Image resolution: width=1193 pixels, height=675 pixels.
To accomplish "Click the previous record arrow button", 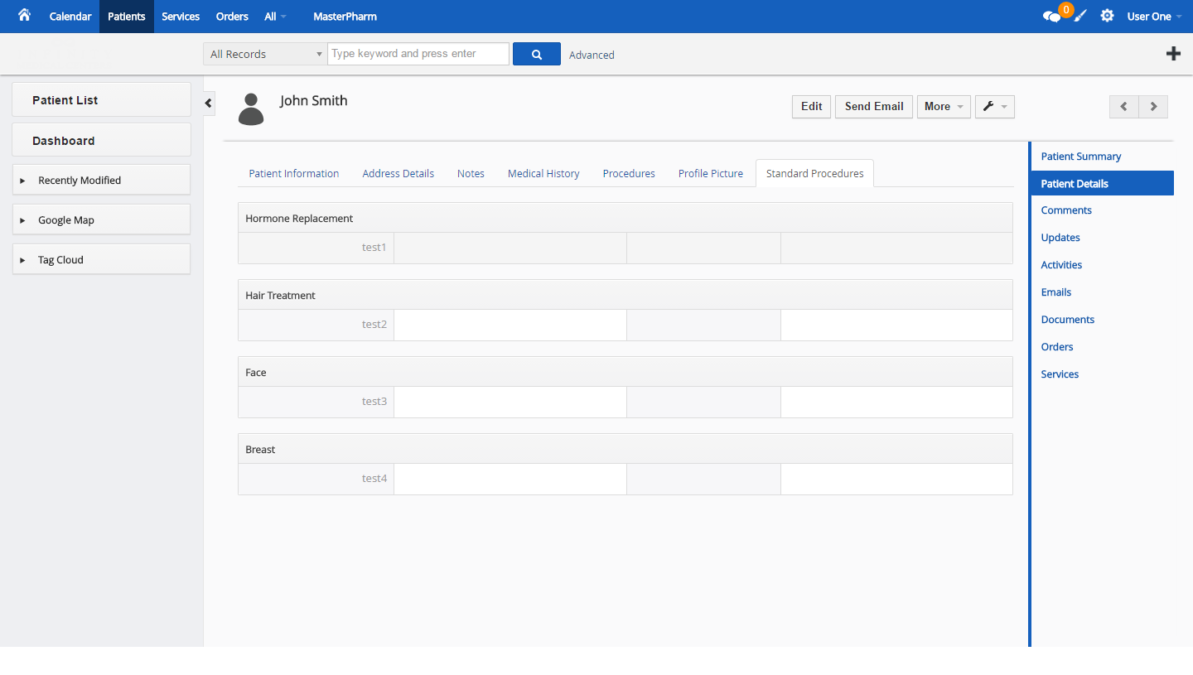I will [1123, 106].
